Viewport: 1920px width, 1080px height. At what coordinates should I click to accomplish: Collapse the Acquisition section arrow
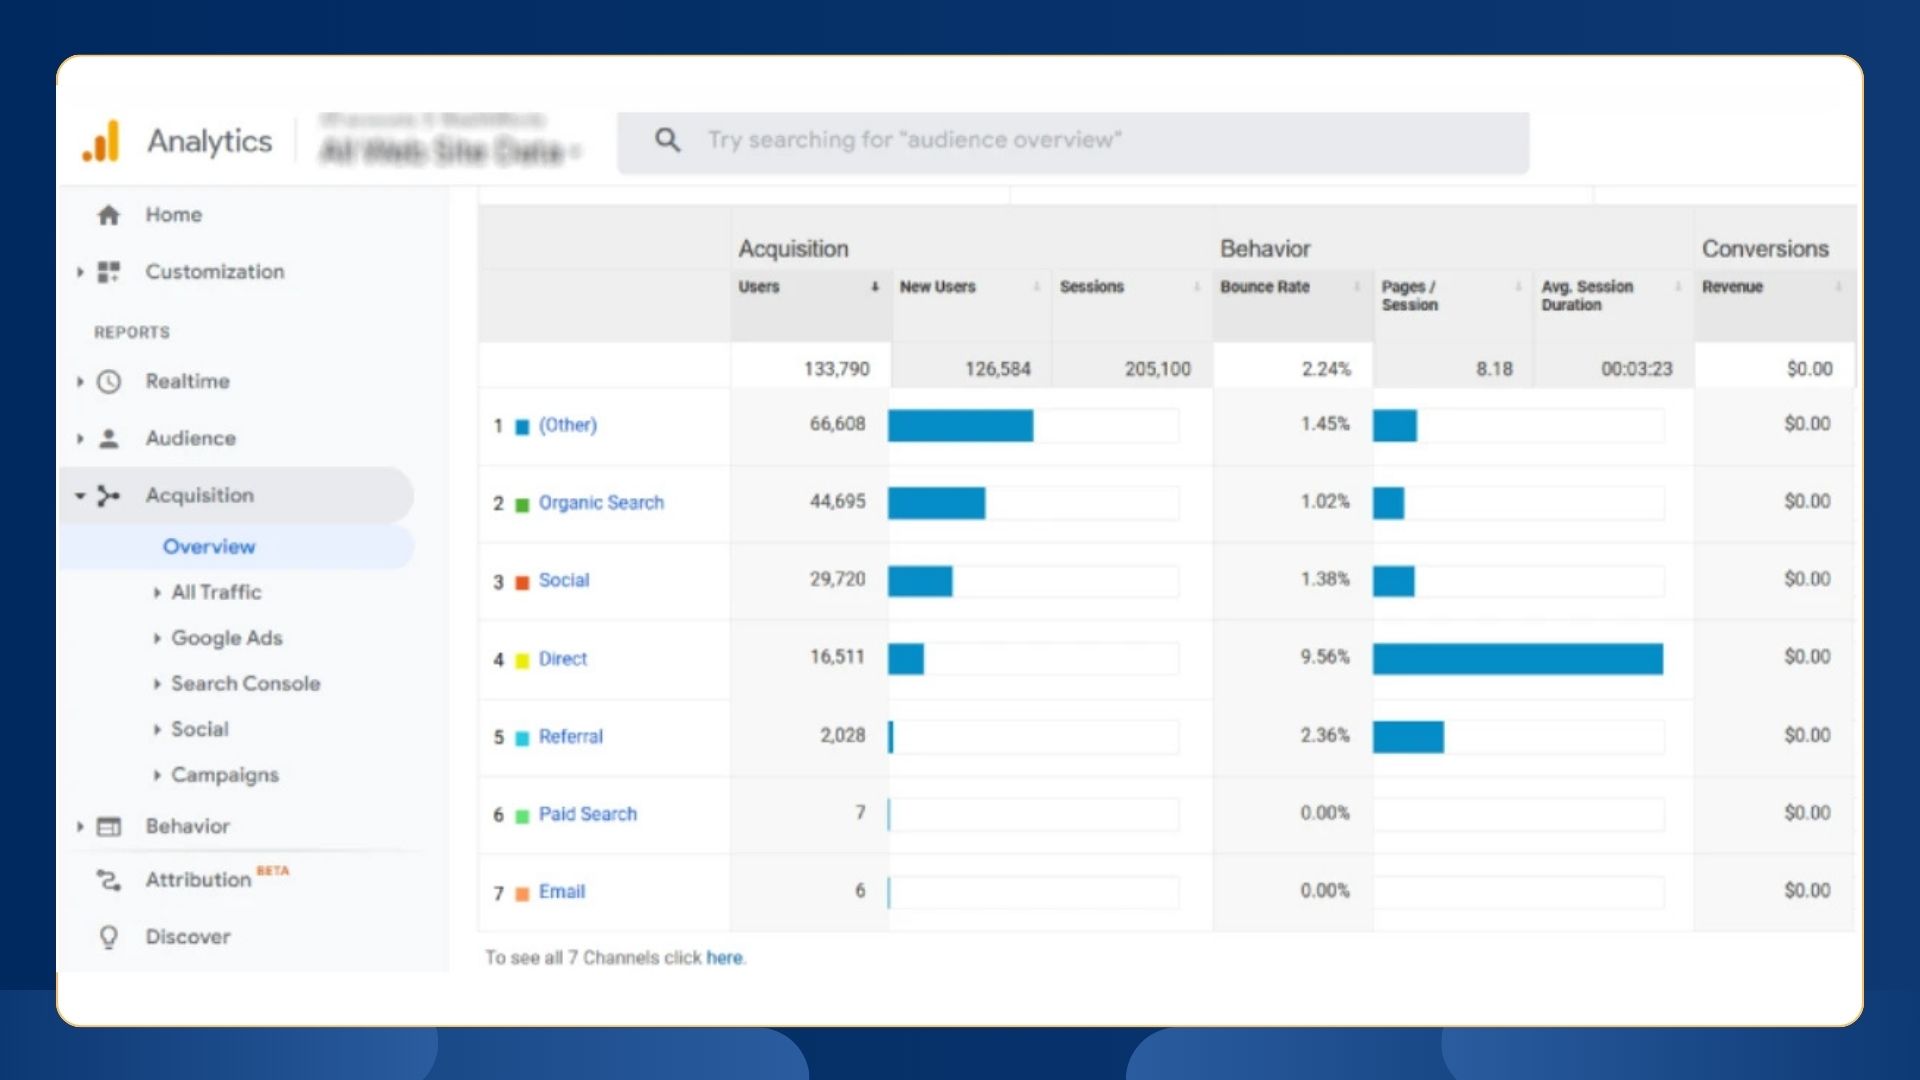[80, 495]
